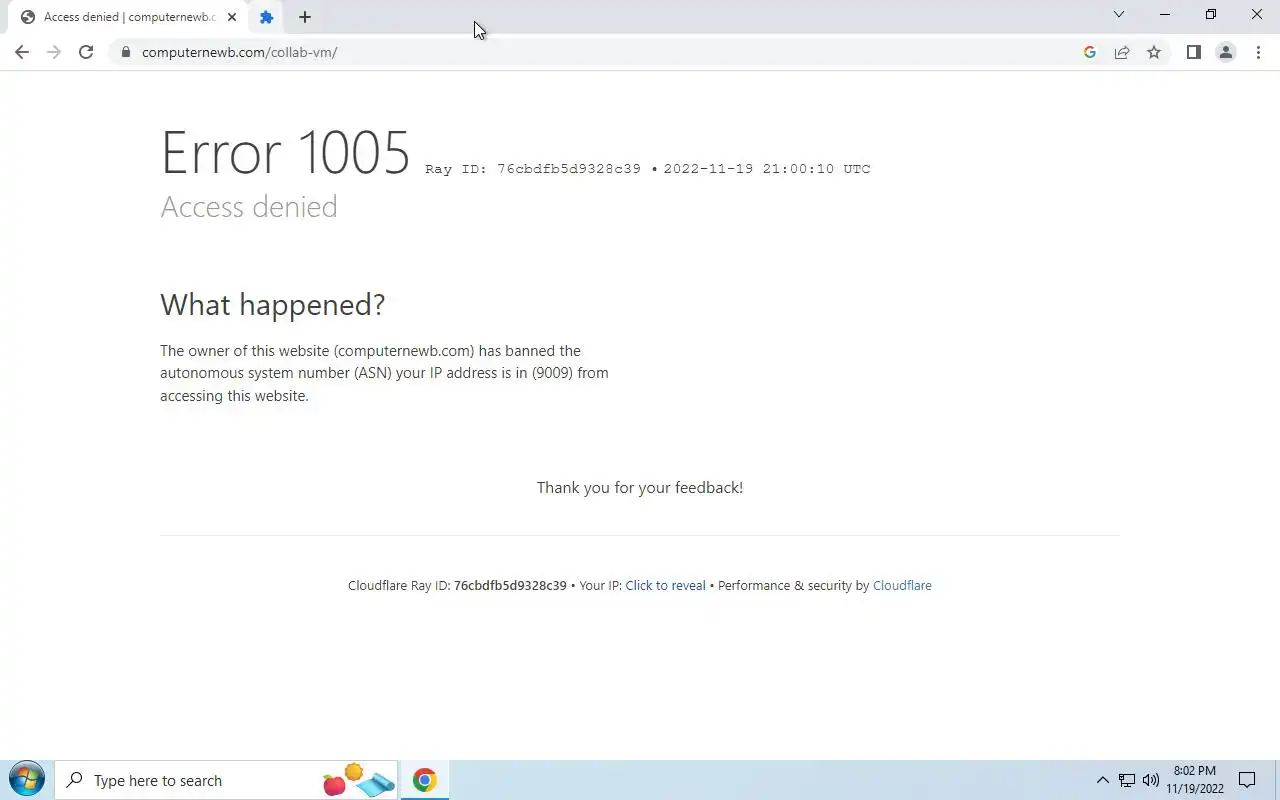Open the Google icon in address bar

tap(1090, 52)
